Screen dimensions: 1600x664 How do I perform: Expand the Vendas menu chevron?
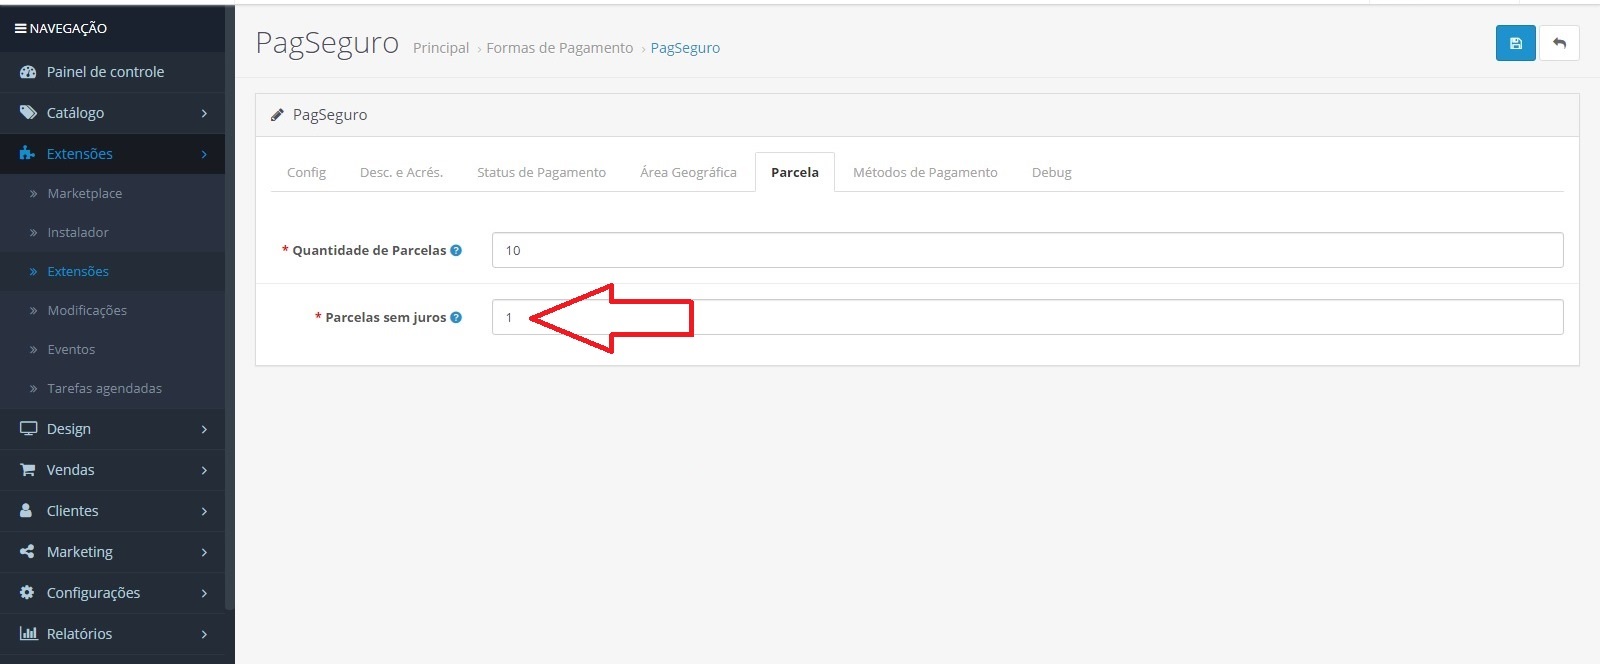click(204, 470)
